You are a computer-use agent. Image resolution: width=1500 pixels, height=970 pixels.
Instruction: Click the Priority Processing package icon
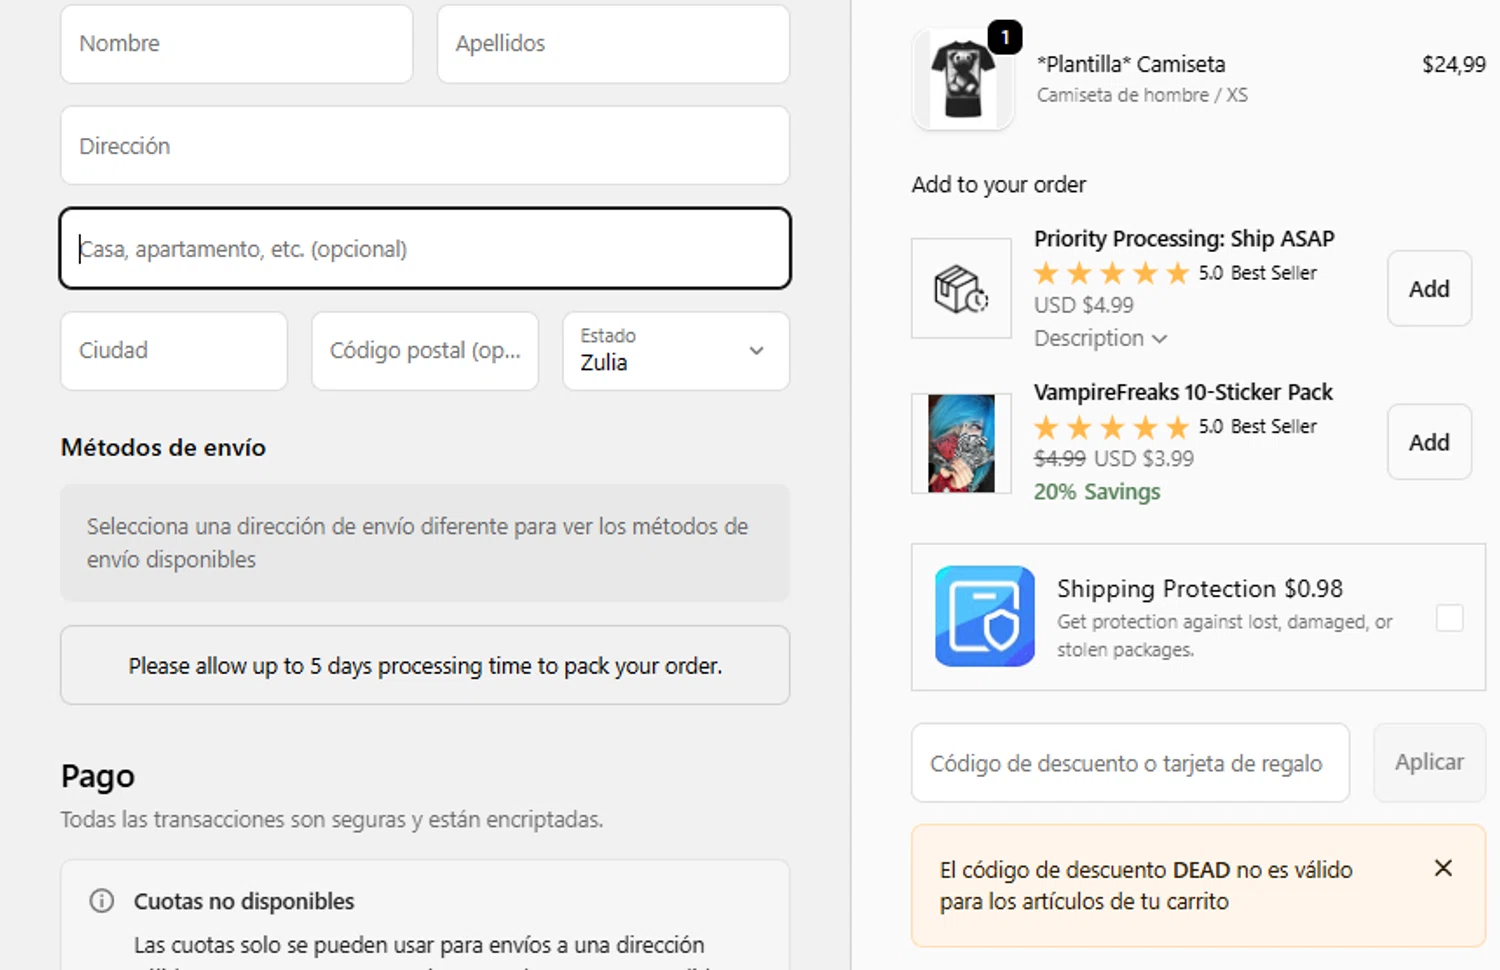(x=961, y=289)
